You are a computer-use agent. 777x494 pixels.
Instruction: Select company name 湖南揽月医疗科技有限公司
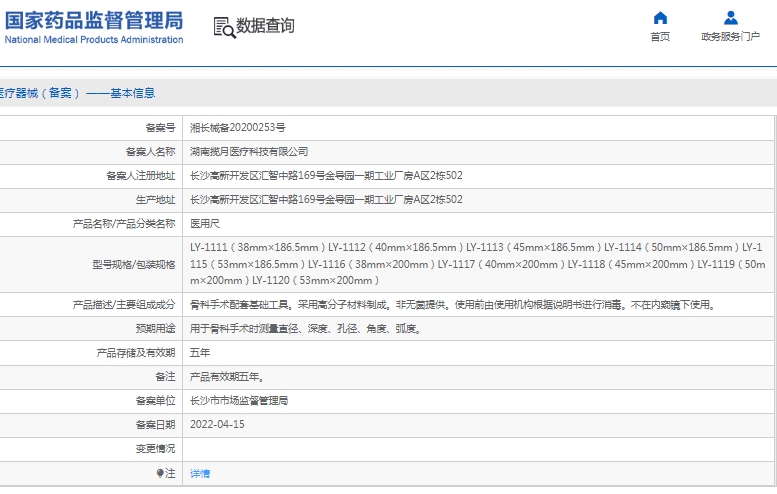pos(249,152)
